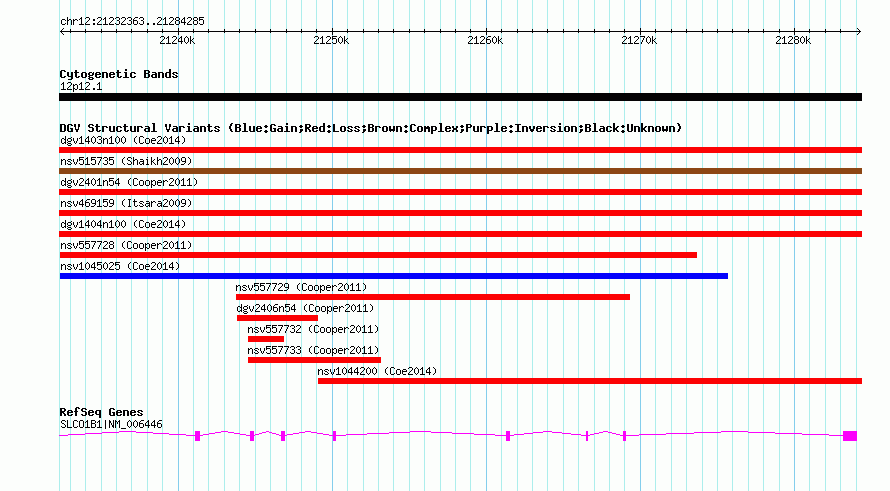Click the nsv515735 (Shaikh2009) label
This screenshot has height=491, width=890.
(126, 161)
